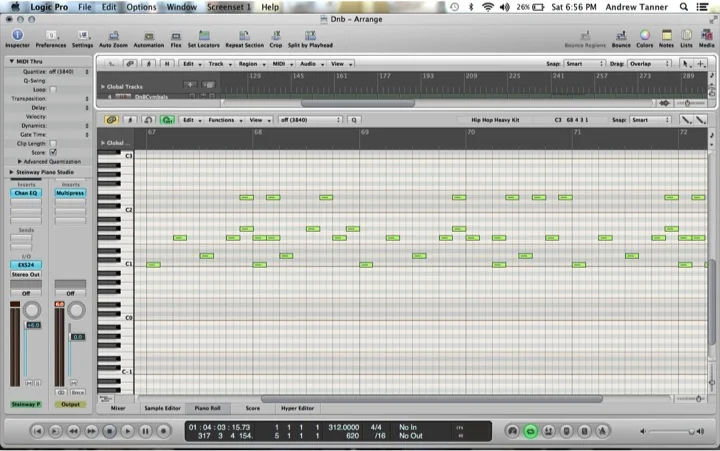Image resolution: width=720 pixels, height=451 pixels.
Task: Open the Lists panel
Action: pyautogui.click(x=686, y=39)
